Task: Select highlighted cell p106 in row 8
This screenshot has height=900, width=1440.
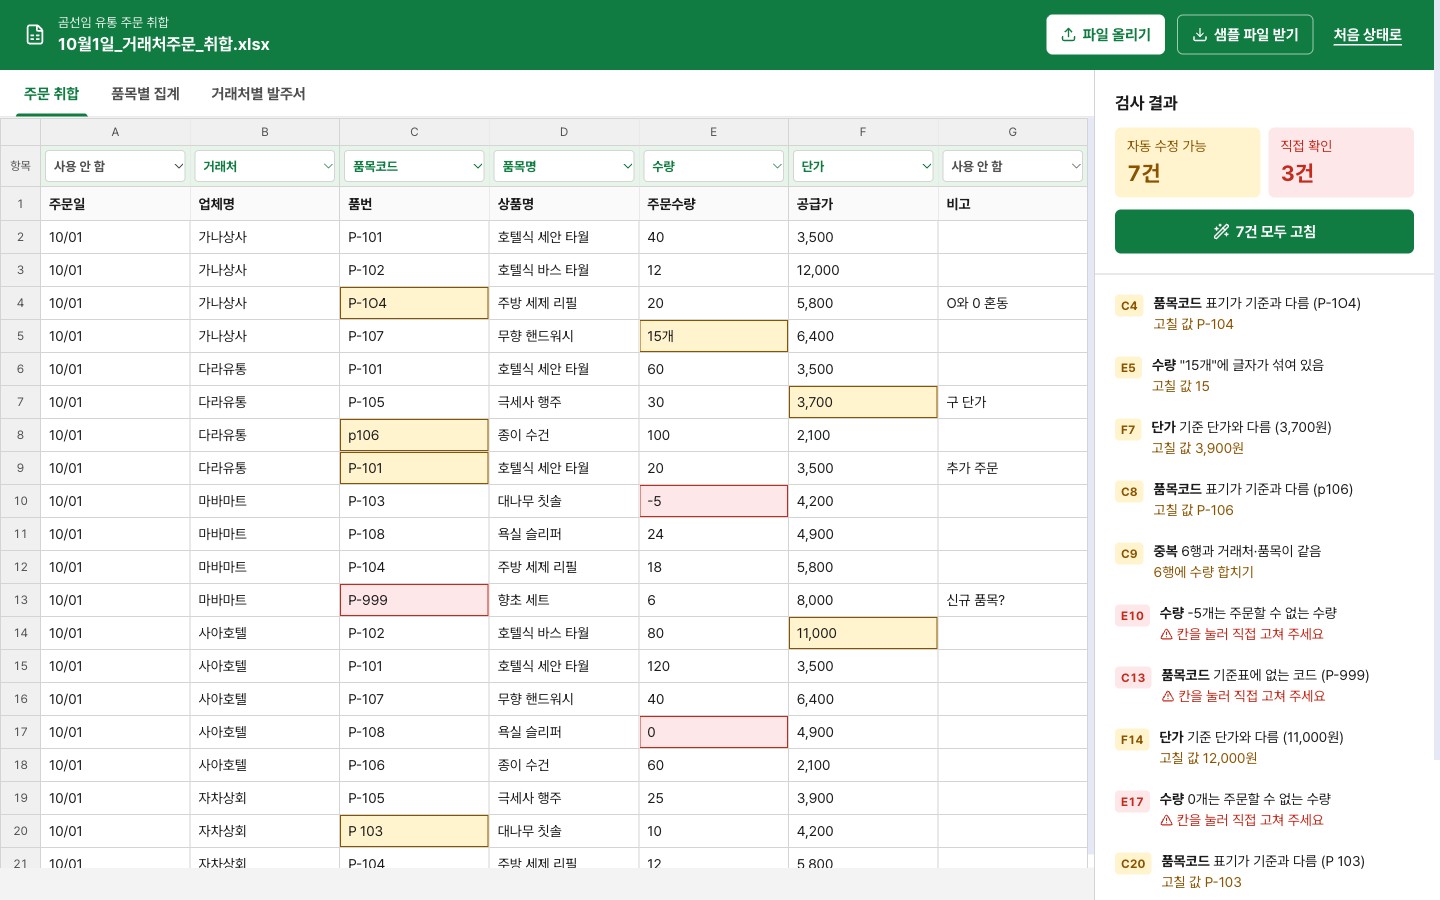Action: (x=414, y=435)
